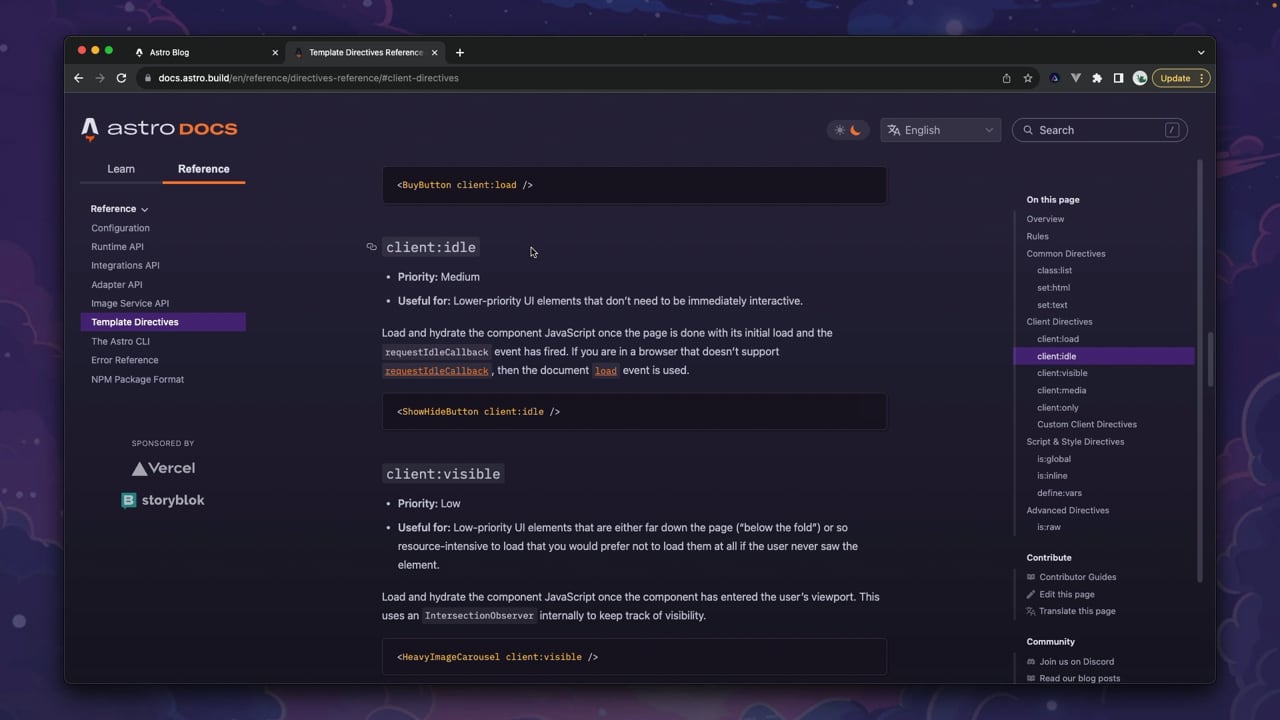Click the Astro Docs logo

(160, 129)
